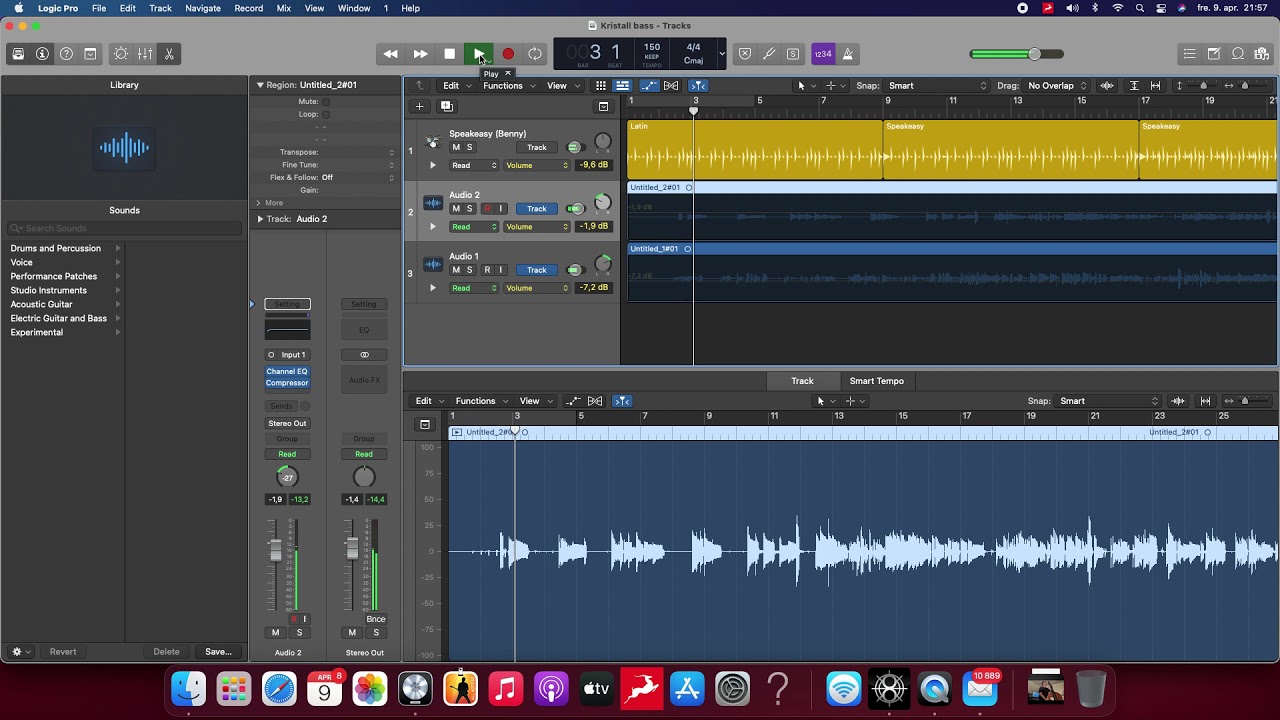
Task: Click the Channel EQ plug-in slot
Action: pyautogui.click(x=287, y=372)
